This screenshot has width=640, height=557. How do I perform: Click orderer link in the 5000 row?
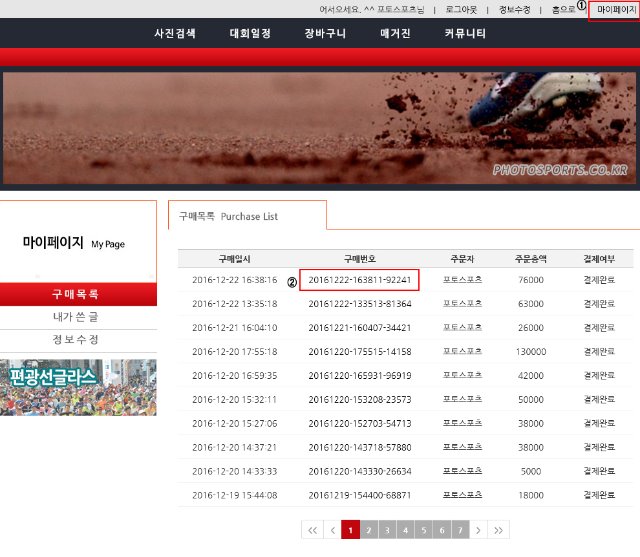pyautogui.click(x=462, y=471)
